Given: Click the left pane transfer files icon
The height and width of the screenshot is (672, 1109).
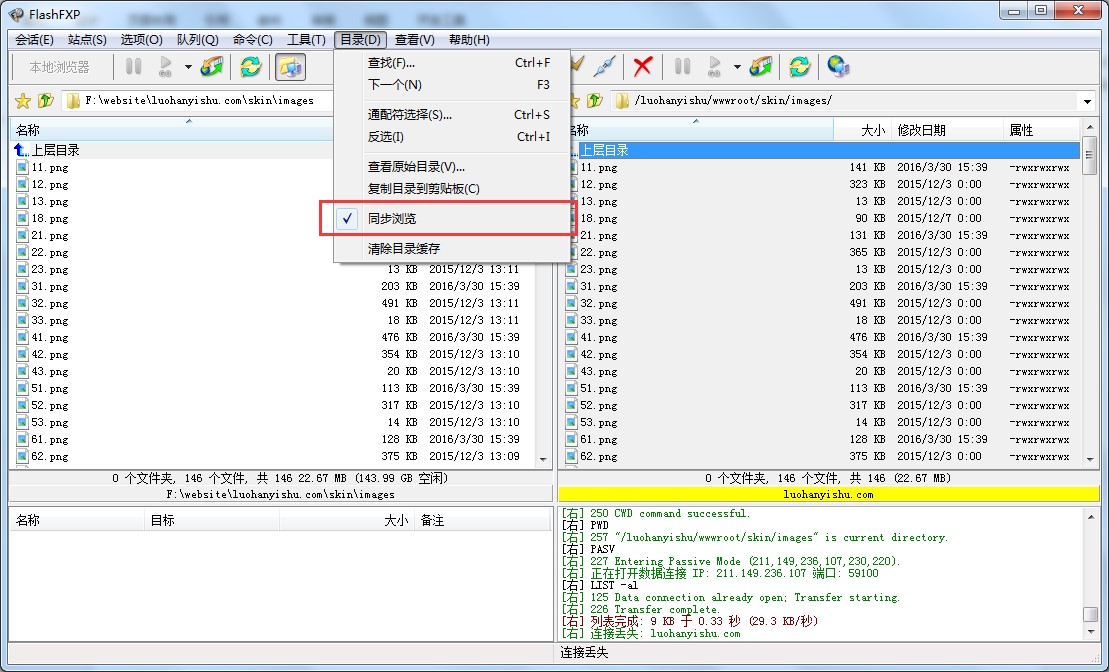Looking at the screenshot, I should click(212, 67).
